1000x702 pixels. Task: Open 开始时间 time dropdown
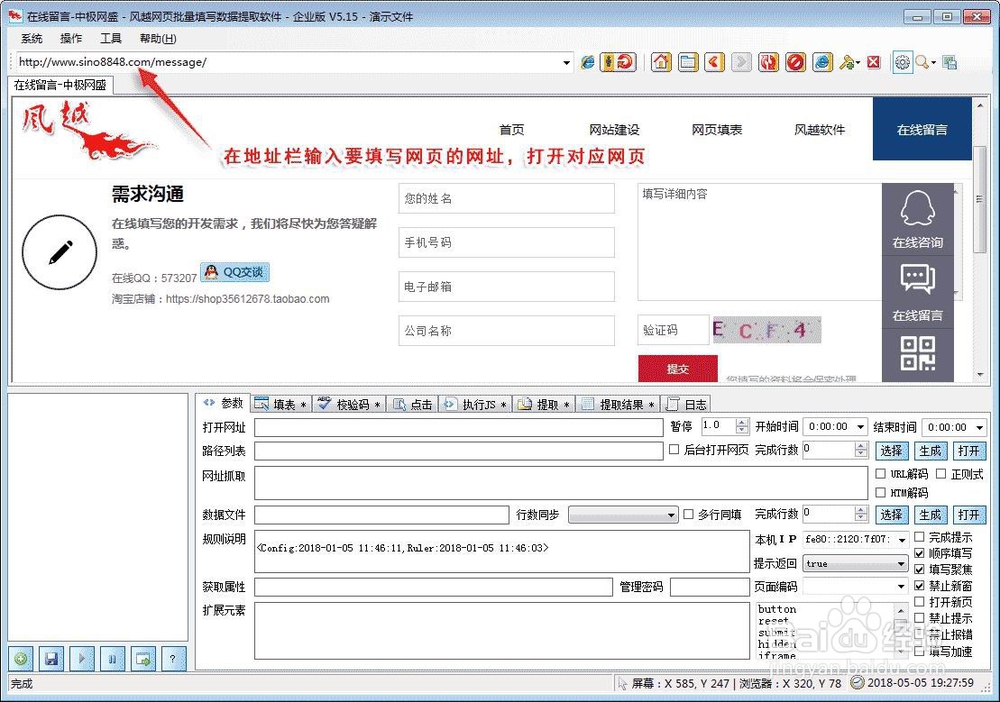(861, 427)
